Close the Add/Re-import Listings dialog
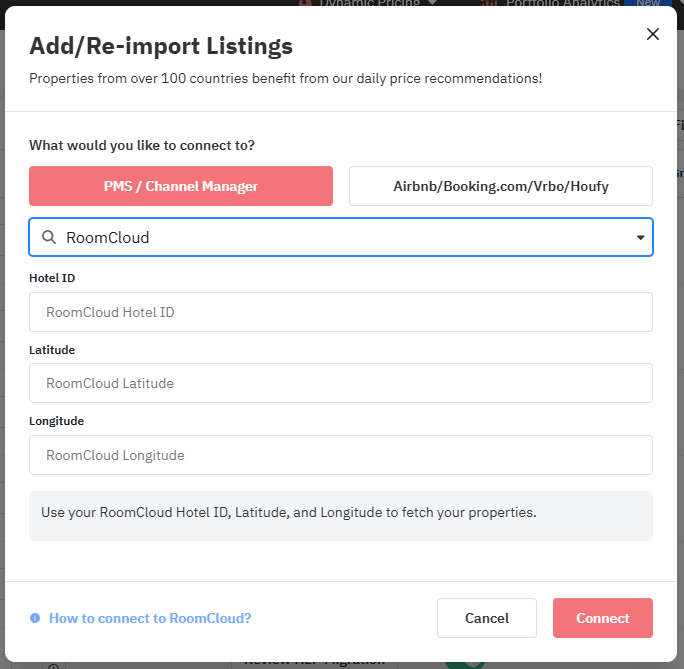Screen dimensions: 684x669 click(653, 34)
